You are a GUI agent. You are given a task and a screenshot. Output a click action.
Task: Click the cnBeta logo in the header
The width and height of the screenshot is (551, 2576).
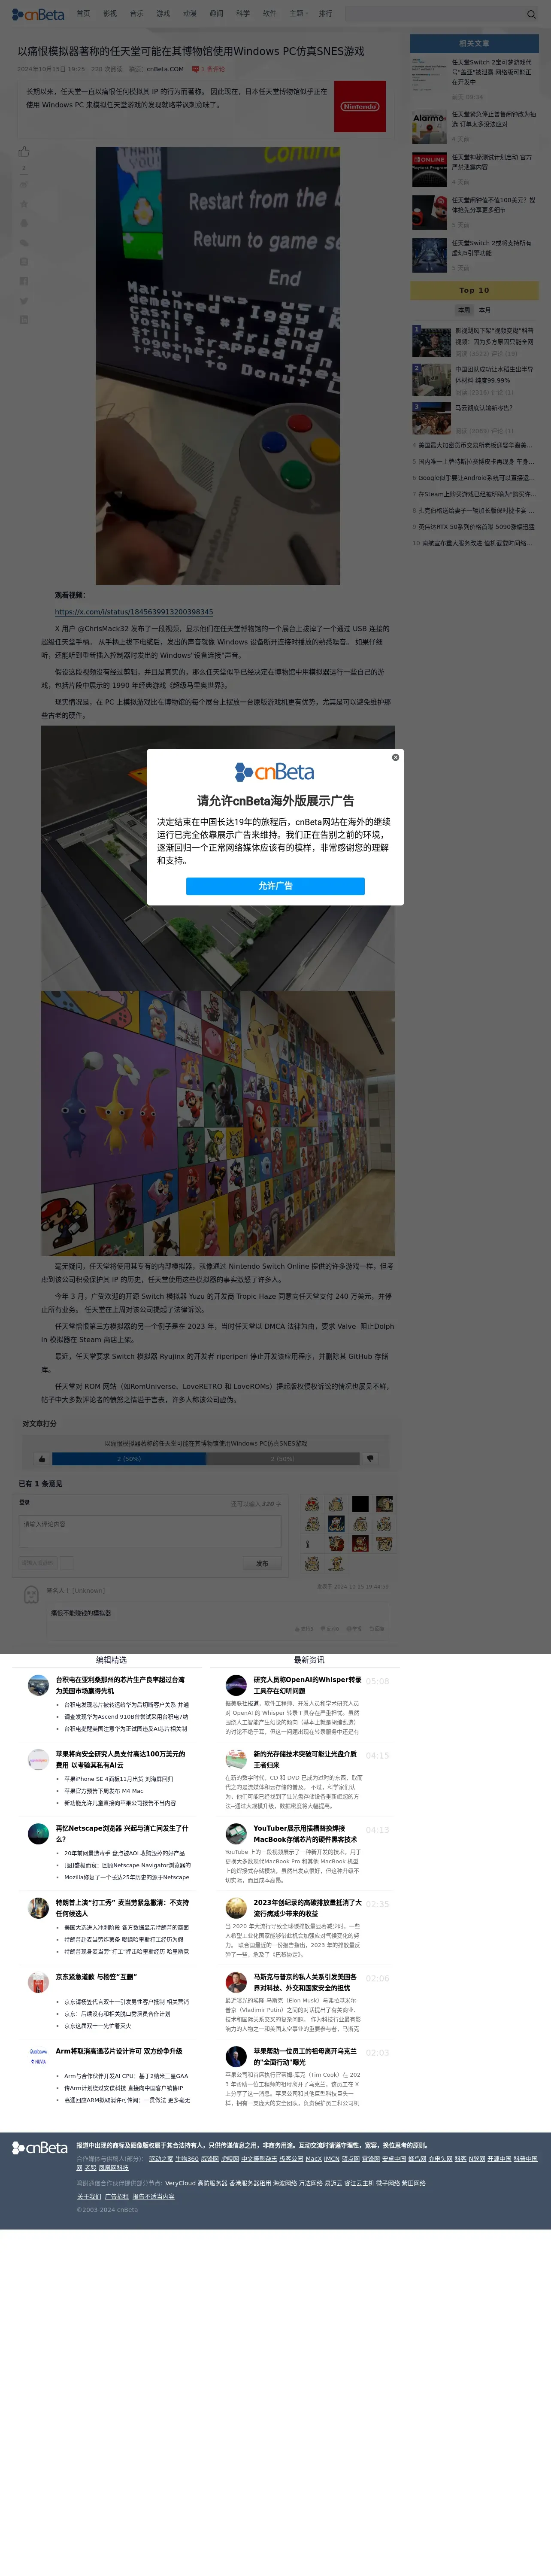pyautogui.click(x=38, y=14)
